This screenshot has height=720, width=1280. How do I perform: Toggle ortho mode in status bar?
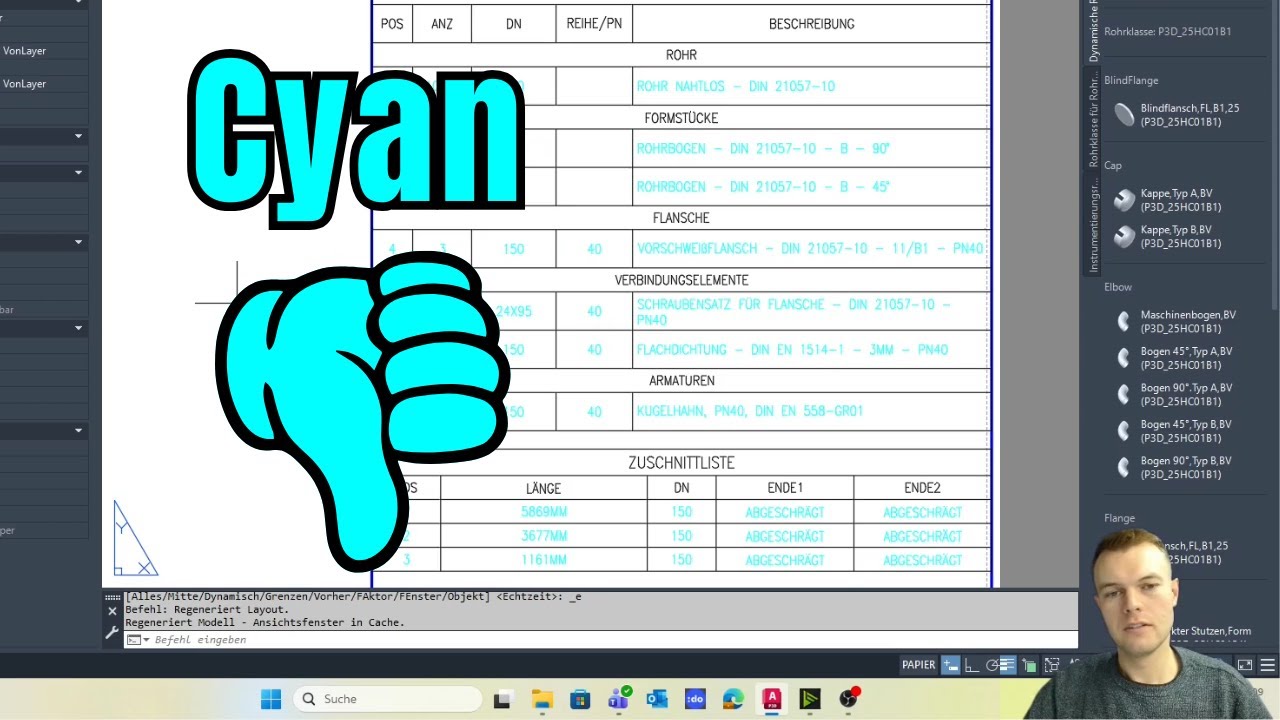972,665
